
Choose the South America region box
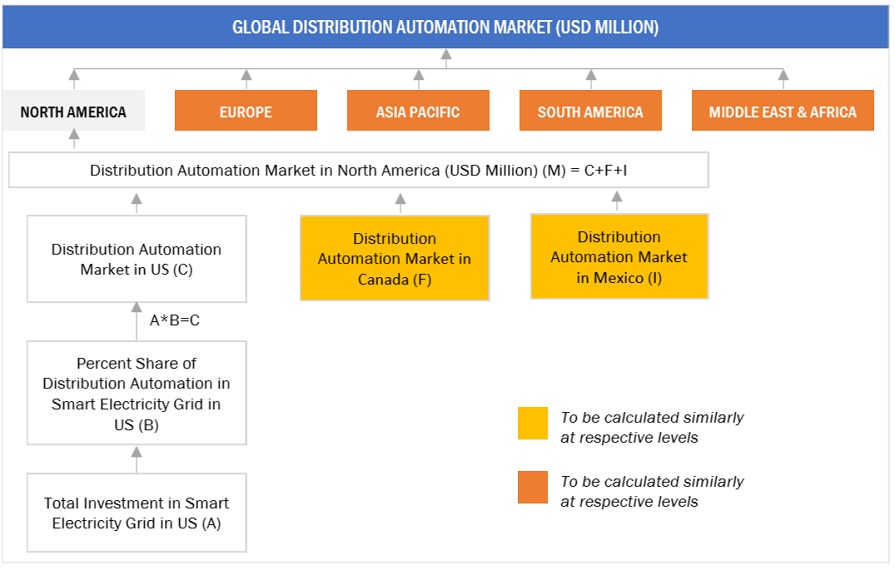[590, 111]
